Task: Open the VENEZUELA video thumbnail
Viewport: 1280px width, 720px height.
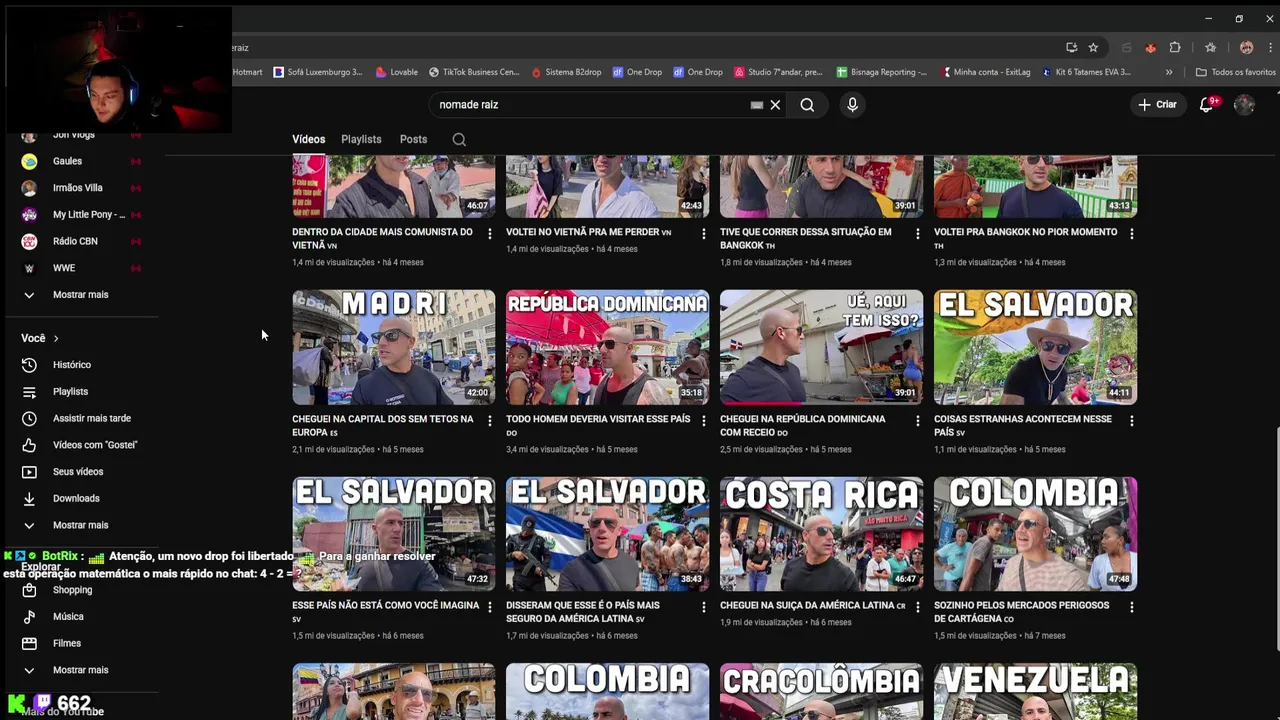Action: coord(1035,691)
